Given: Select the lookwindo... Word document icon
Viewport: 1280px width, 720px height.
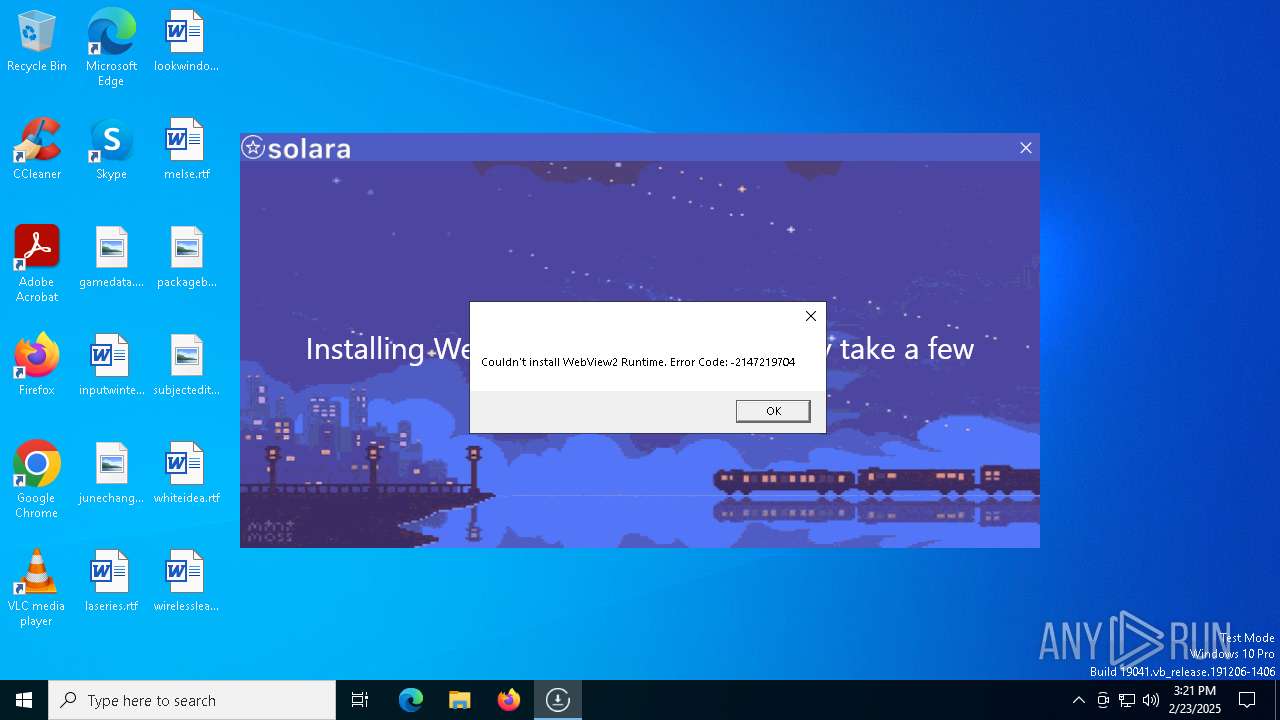Looking at the screenshot, I should 186,42.
